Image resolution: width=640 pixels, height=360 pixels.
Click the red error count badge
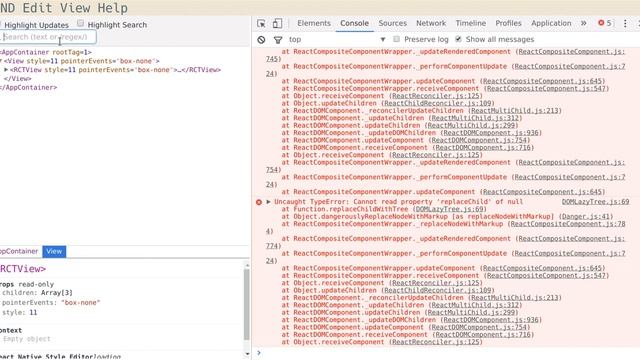coord(605,23)
